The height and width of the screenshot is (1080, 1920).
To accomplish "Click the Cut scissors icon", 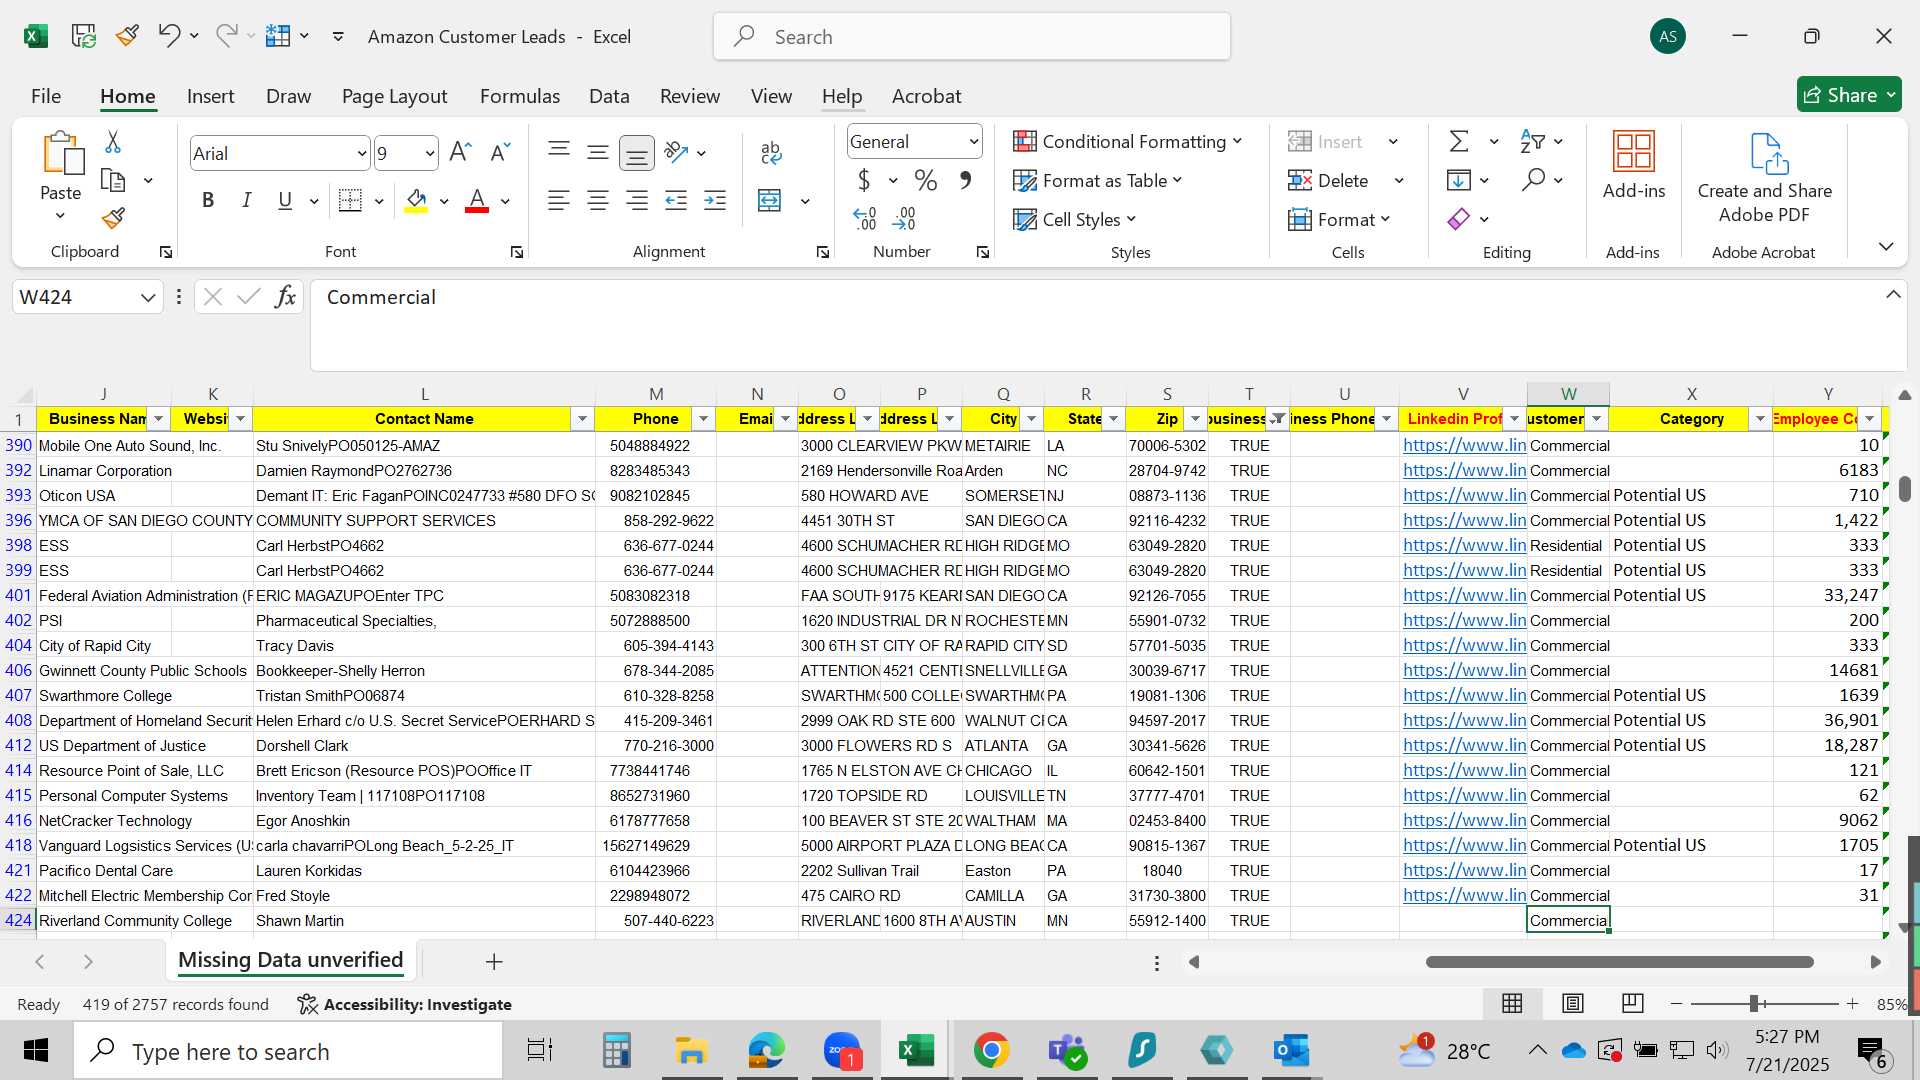I will coord(113,142).
